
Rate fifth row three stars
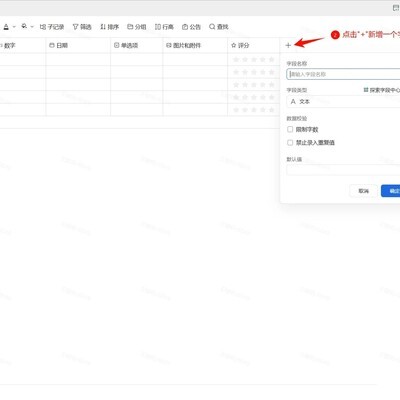pos(254,110)
